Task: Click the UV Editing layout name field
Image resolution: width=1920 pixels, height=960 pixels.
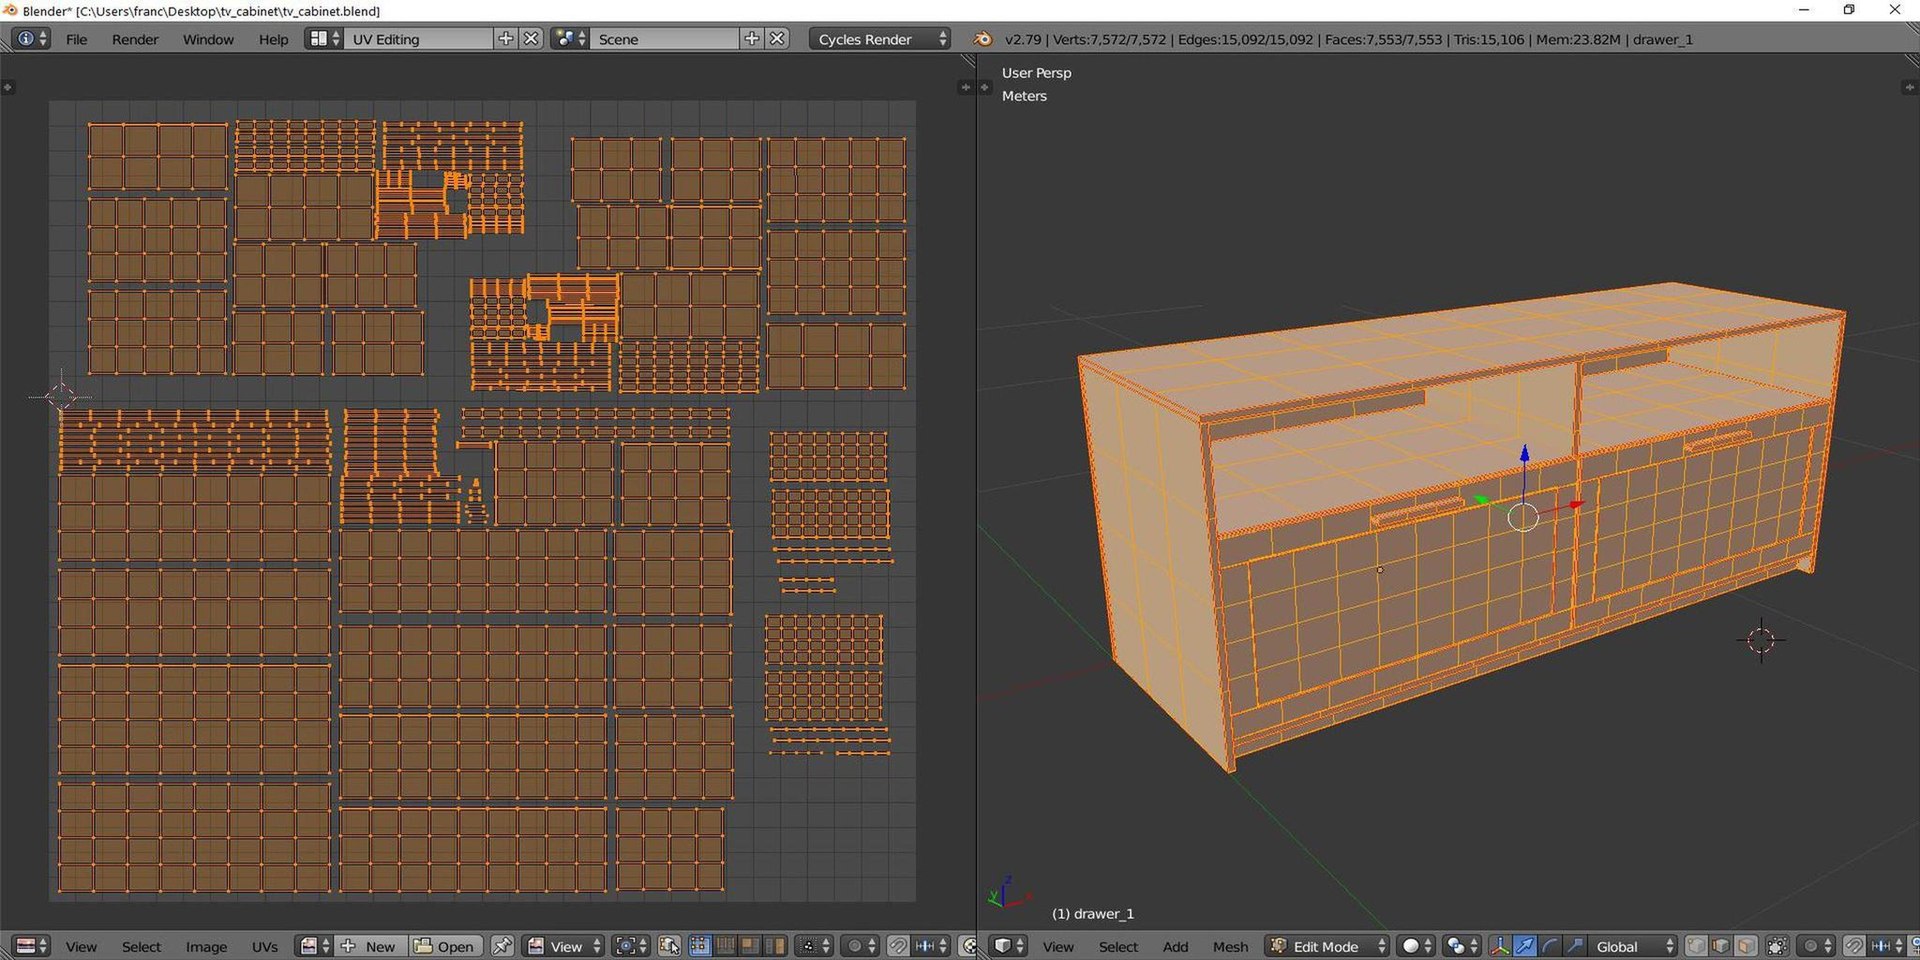Action: pyautogui.click(x=419, y=39)
